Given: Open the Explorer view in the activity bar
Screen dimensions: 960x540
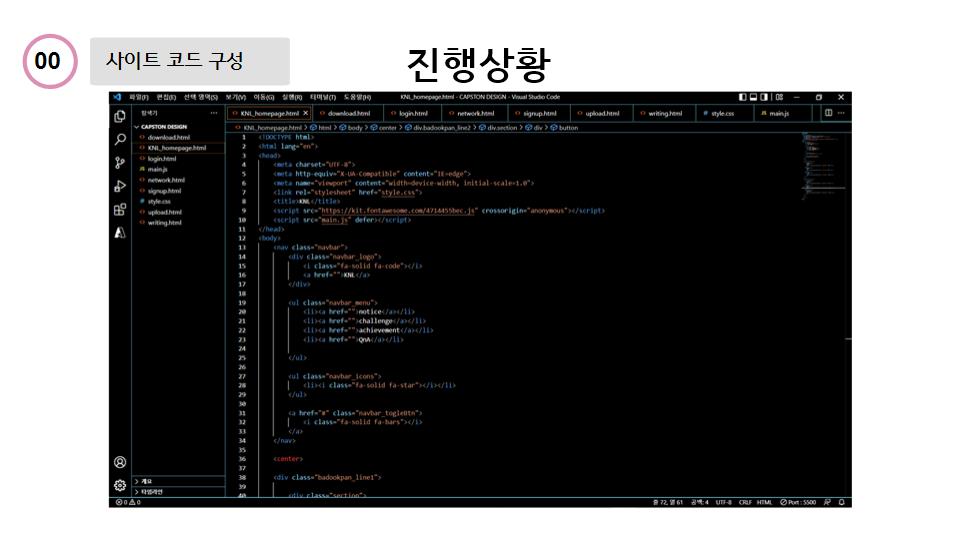Looking at the screenshot, I should (x=120, y=116).
